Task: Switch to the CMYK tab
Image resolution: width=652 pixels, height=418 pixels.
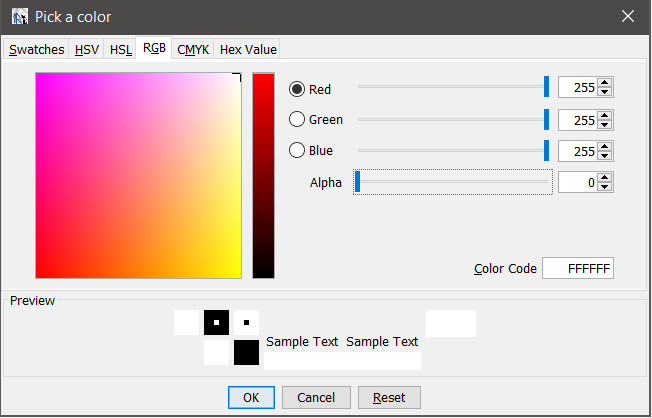Action: point(193,49)
